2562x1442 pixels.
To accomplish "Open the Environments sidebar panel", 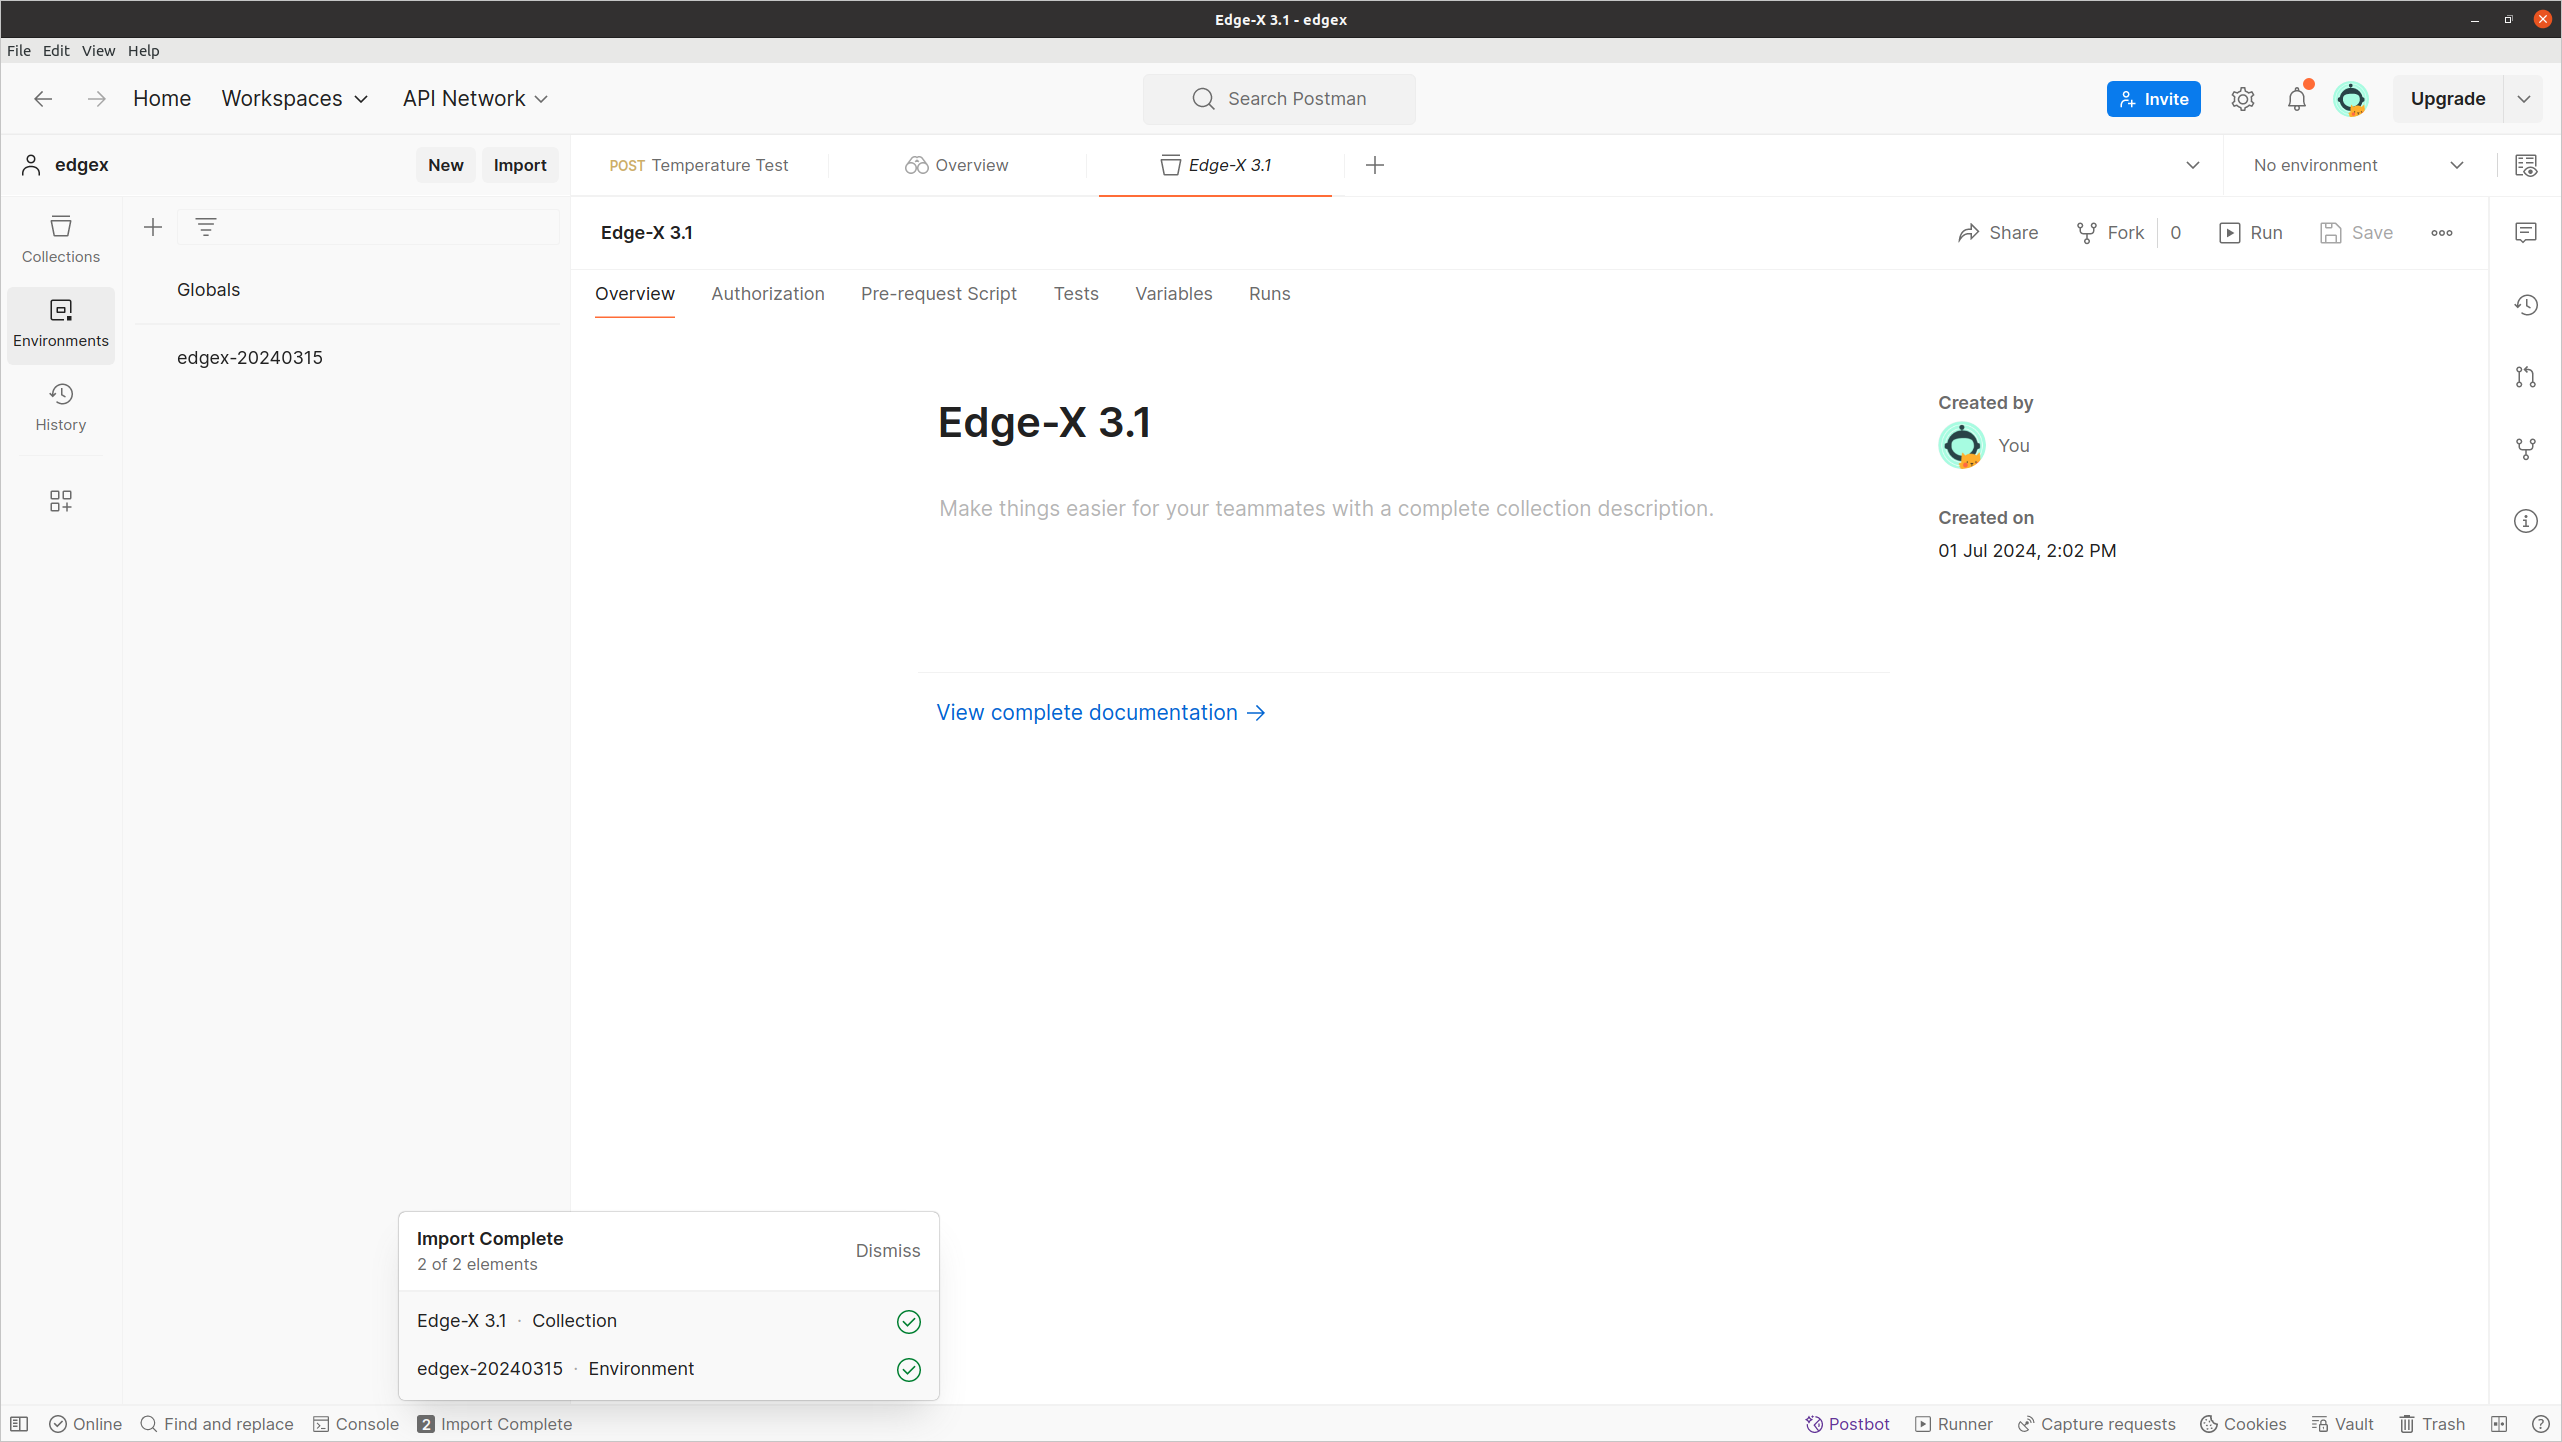I will pos(60,324).
